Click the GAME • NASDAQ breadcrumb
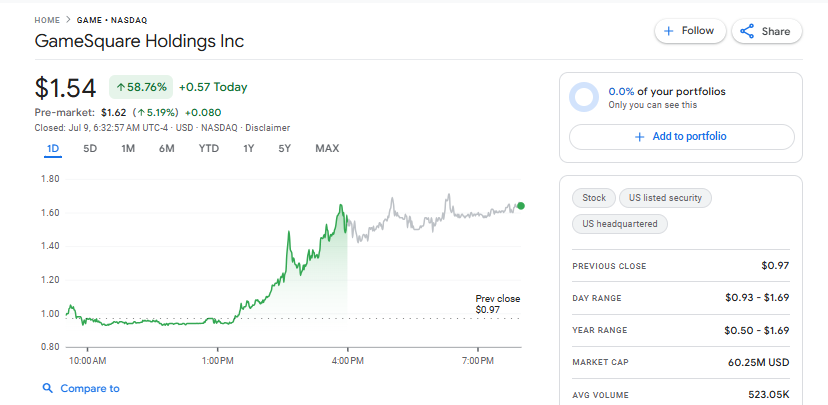This screenshot has width=828, height=405. pyautogui.click(x=112, y=21)
